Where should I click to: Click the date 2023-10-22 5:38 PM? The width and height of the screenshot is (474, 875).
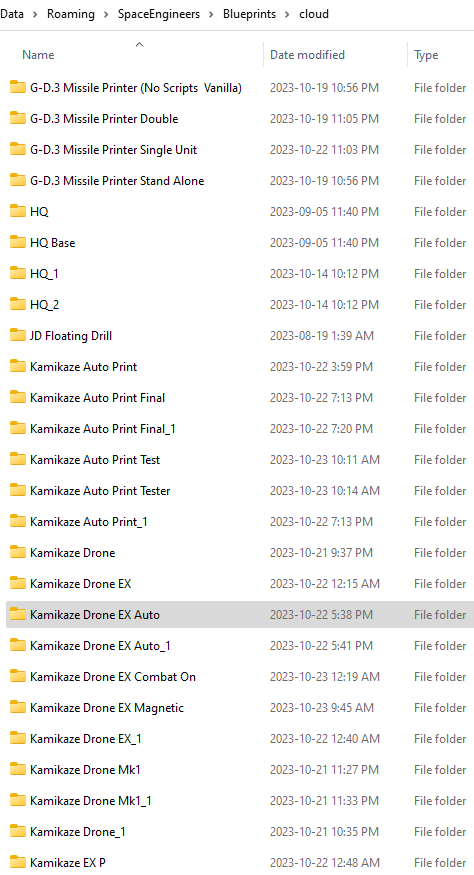[321, 614]
